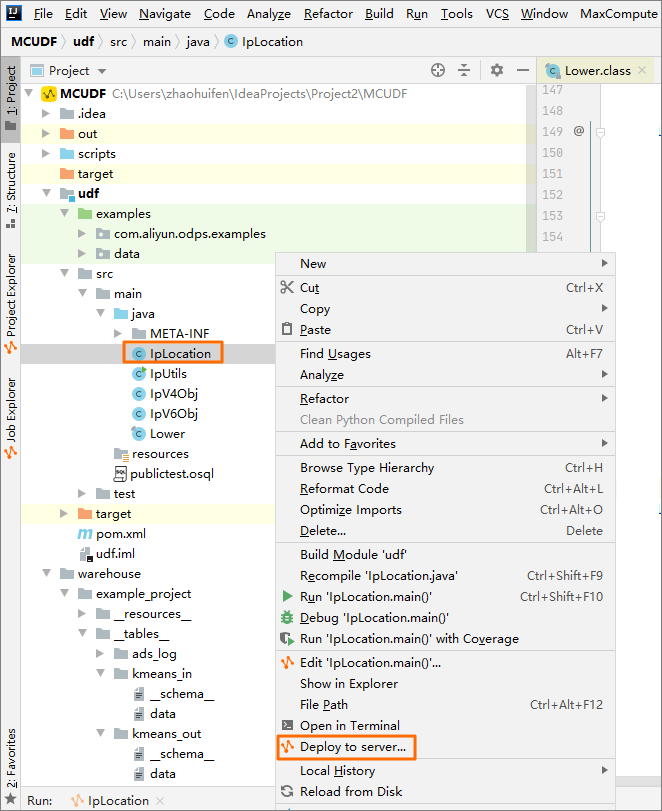
Task: Hide the Project panel with the minimize icon
Action: pos(523,71)
